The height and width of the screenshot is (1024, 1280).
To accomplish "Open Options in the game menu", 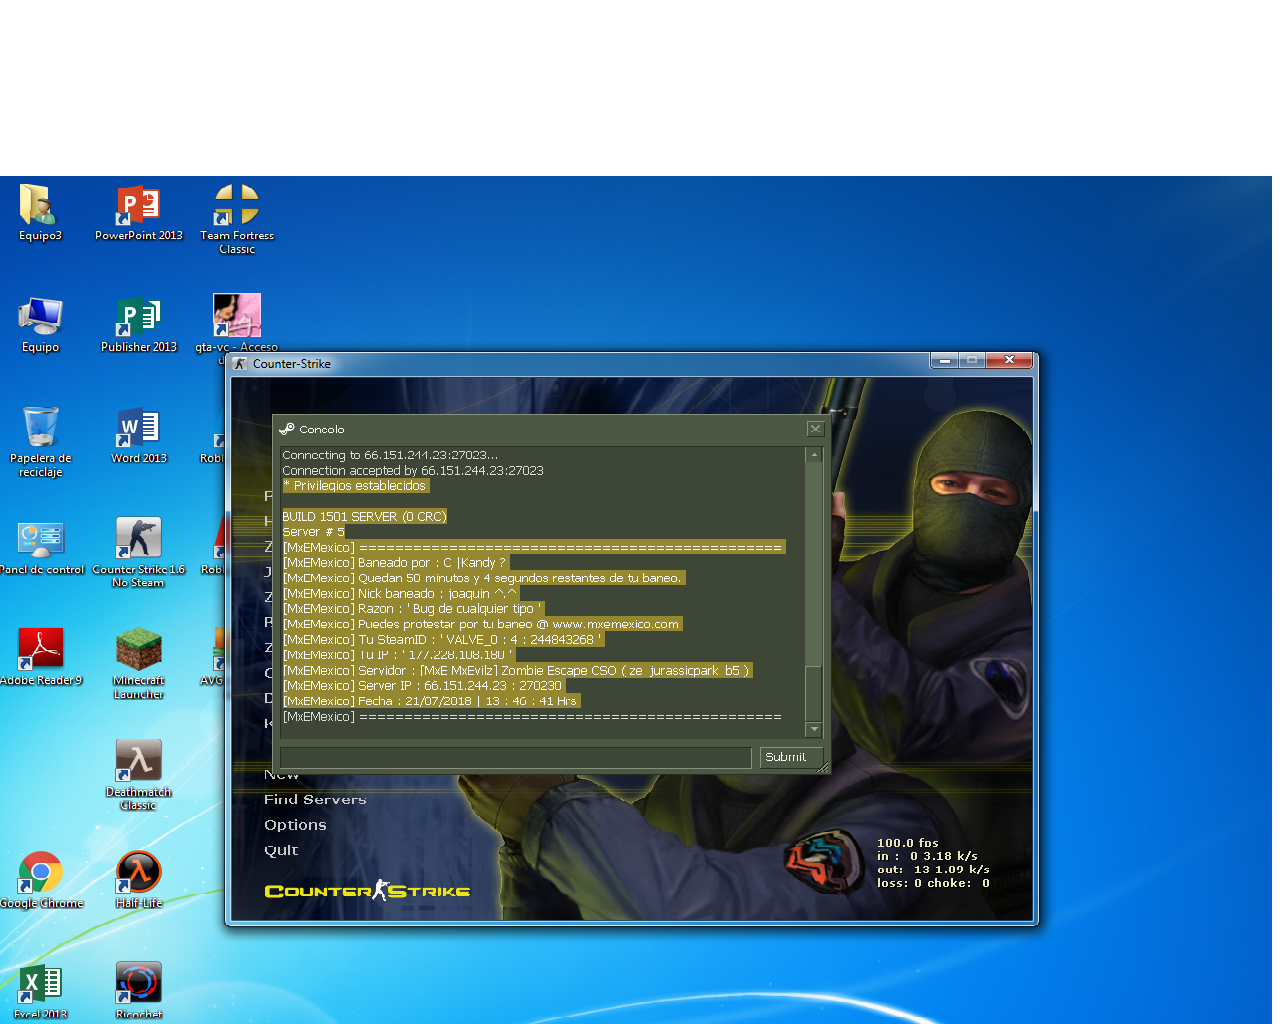I will [295, 825].
